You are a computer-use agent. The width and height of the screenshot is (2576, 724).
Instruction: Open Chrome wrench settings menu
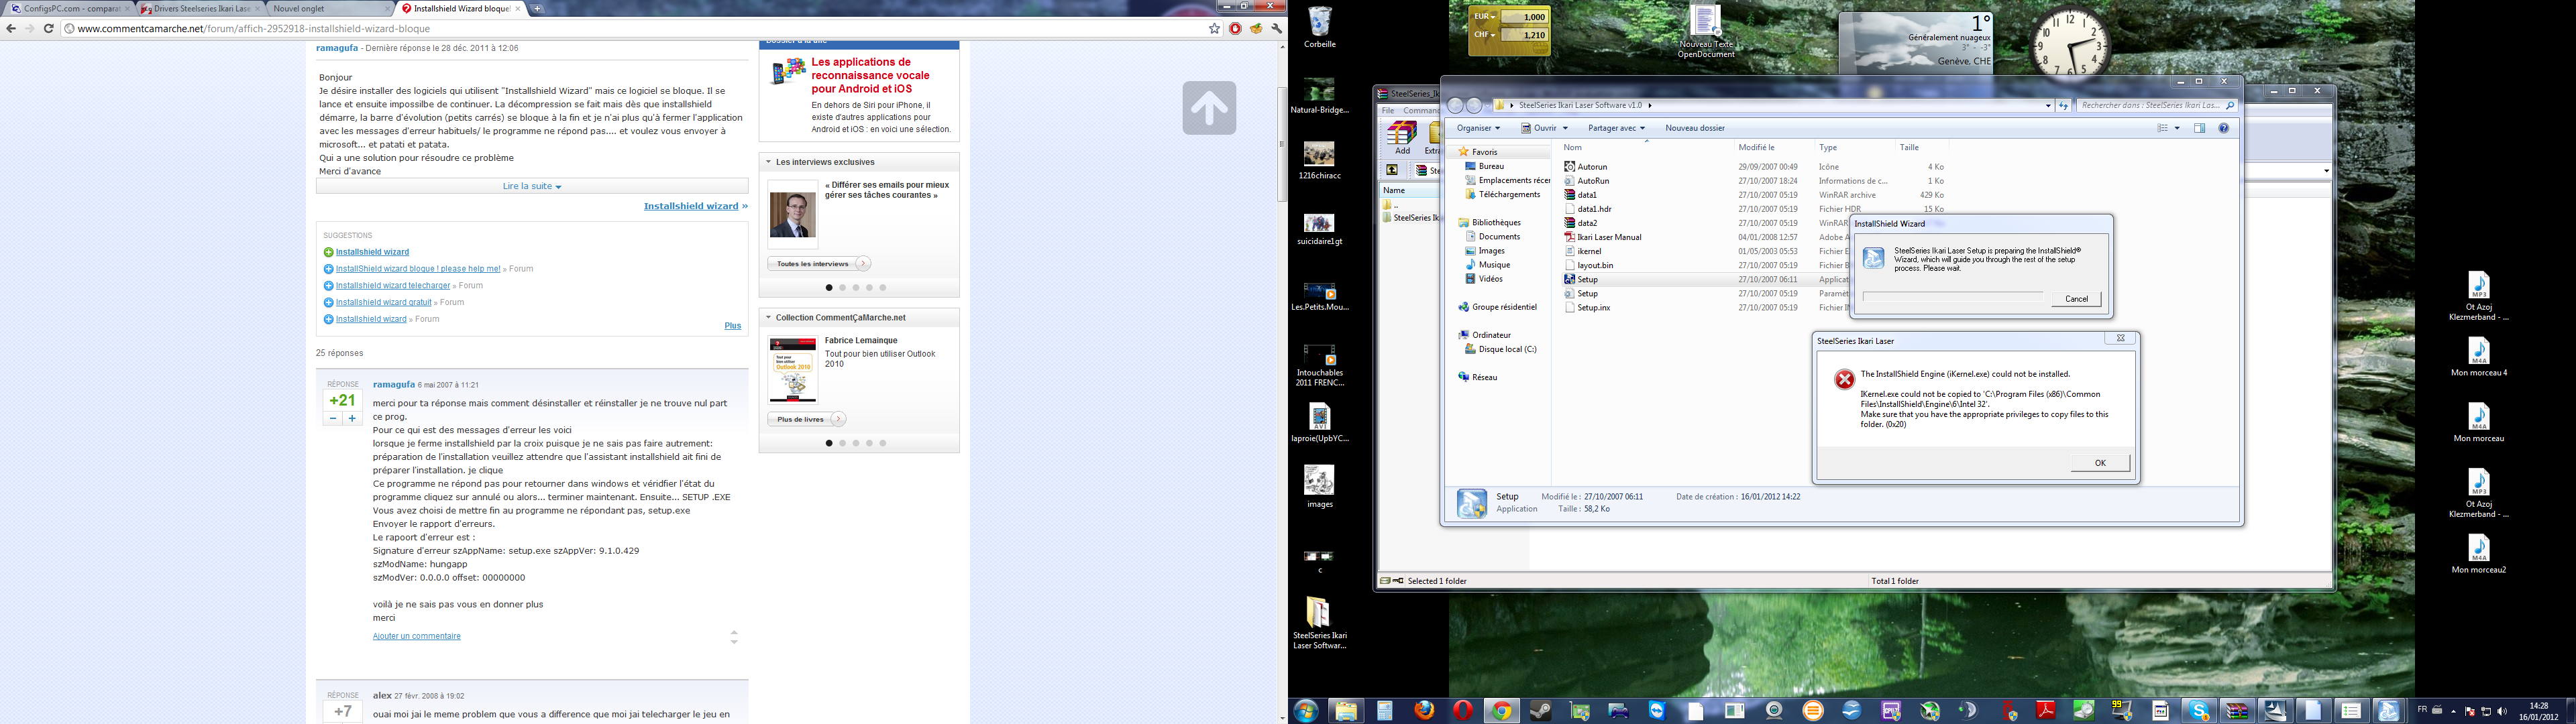pos(1276,28)
